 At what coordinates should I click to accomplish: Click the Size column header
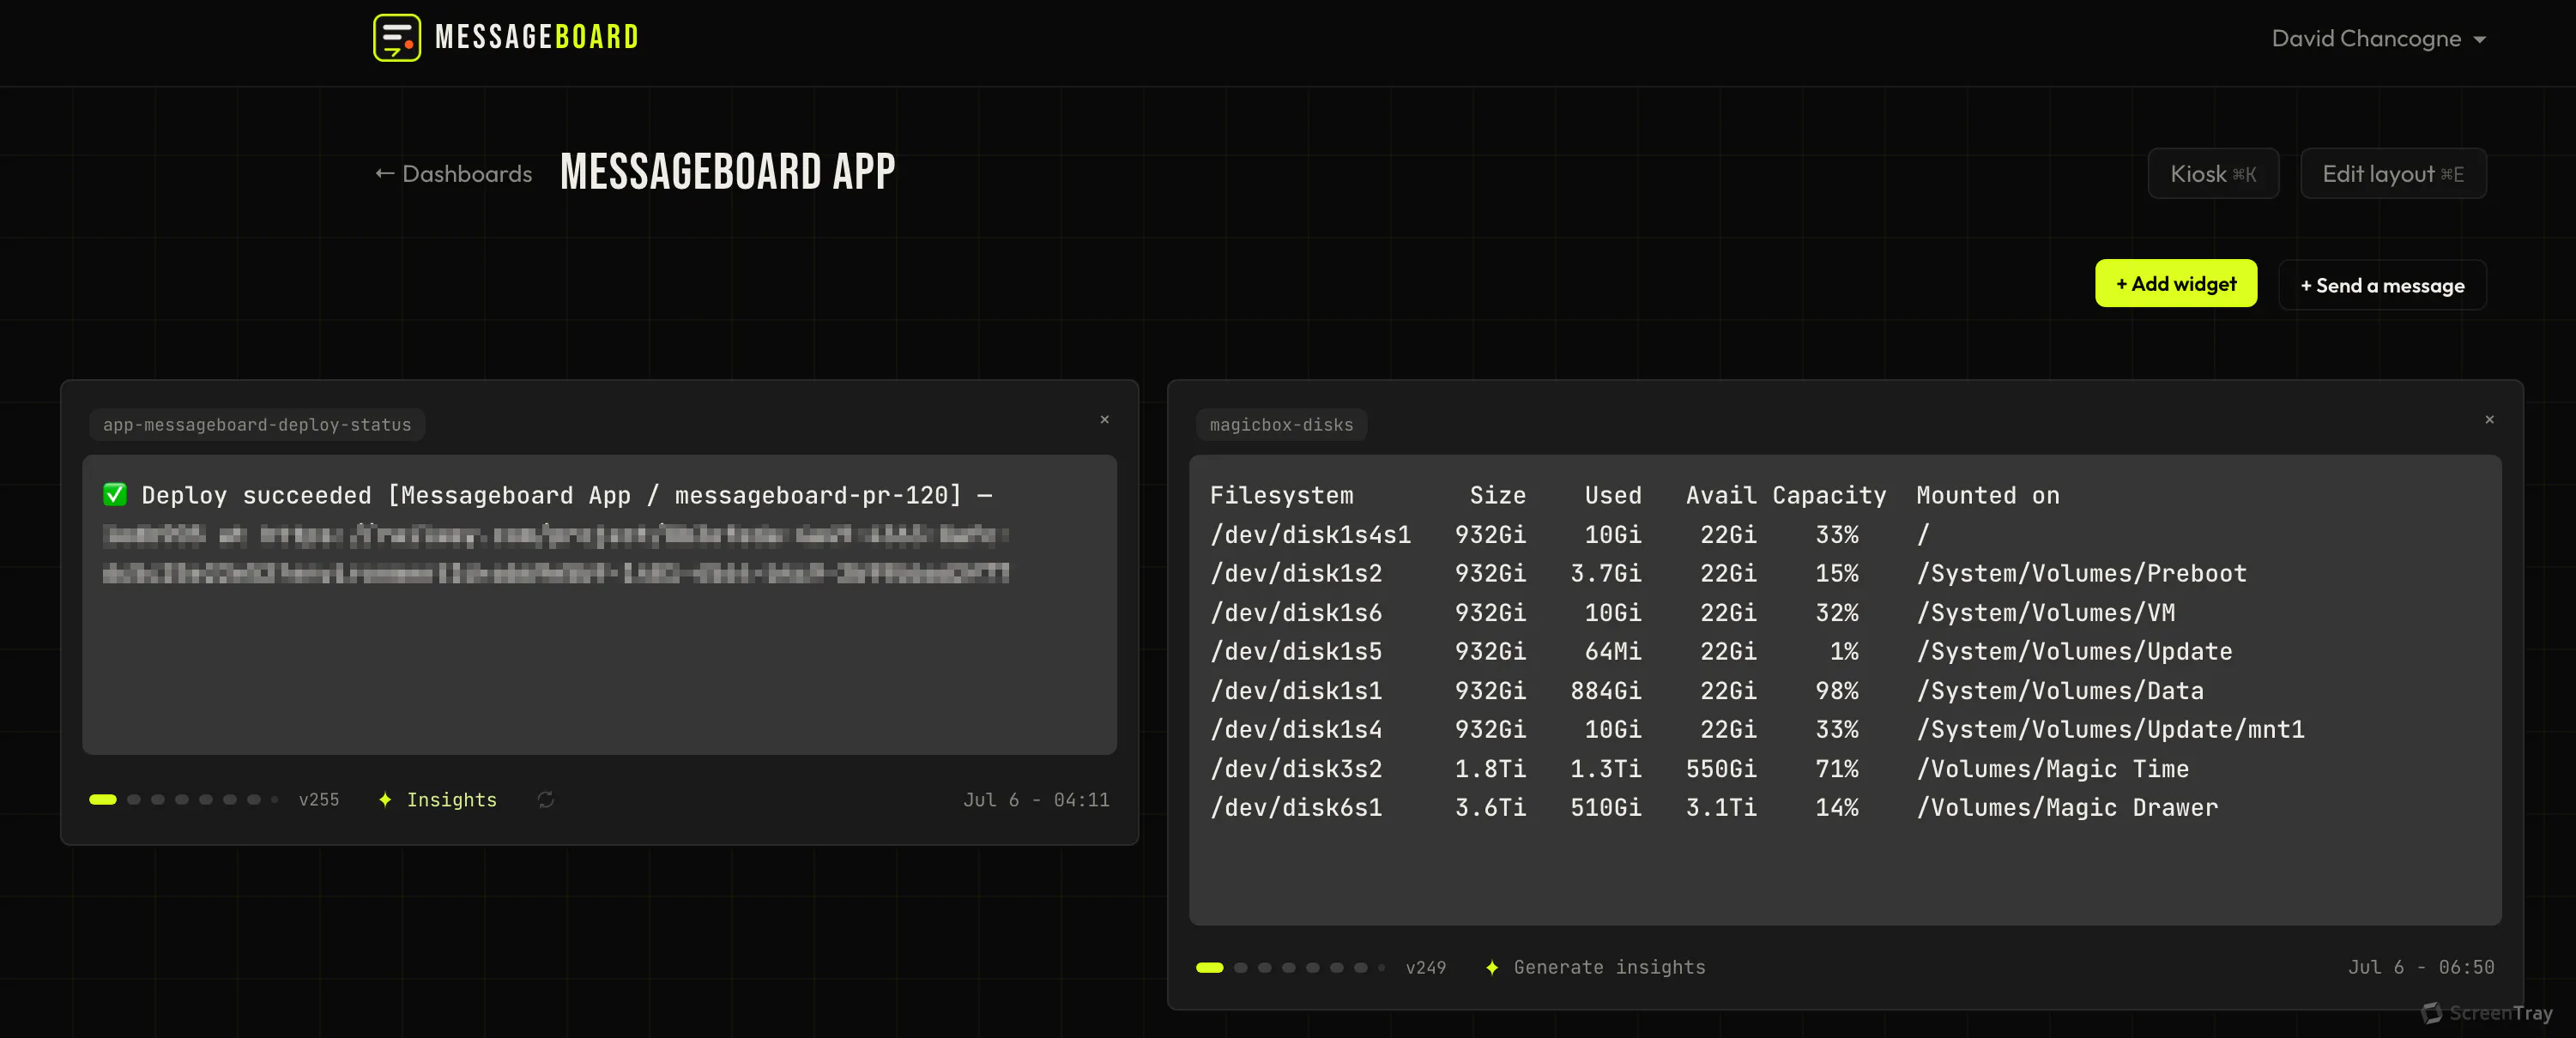(x=1498, y=495)
